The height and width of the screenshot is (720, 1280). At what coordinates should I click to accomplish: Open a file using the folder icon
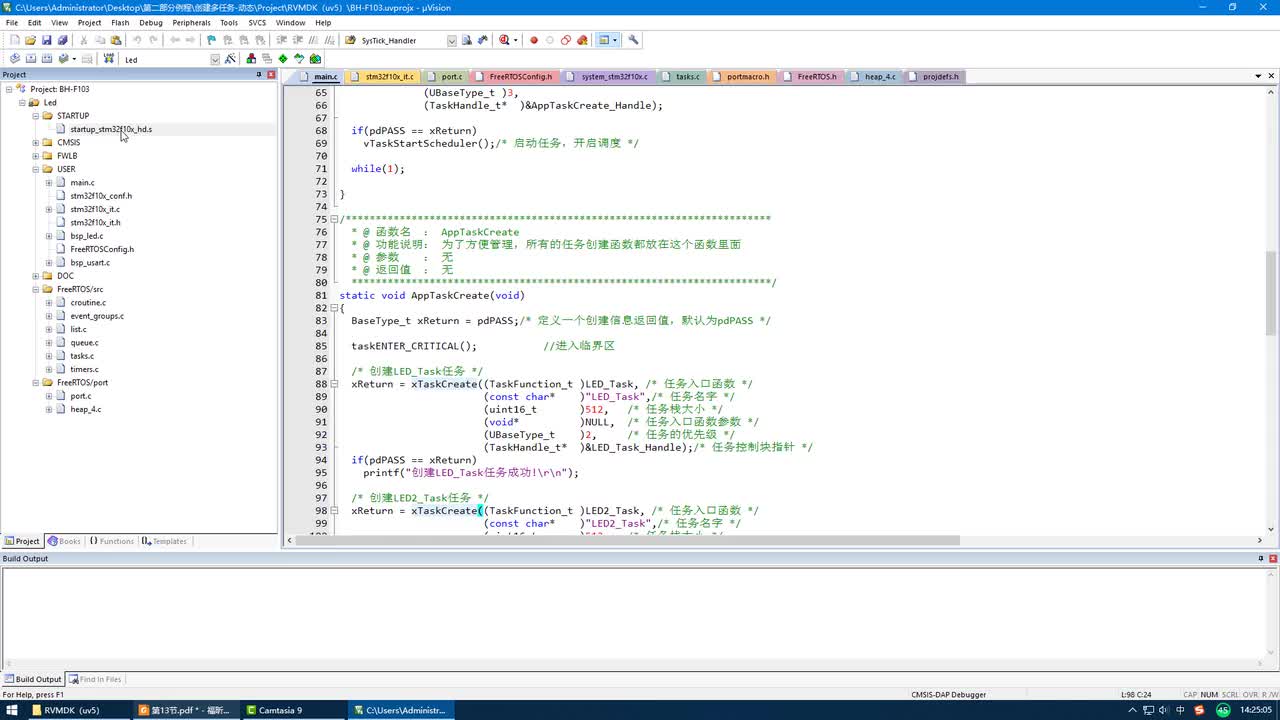(30, 40)
